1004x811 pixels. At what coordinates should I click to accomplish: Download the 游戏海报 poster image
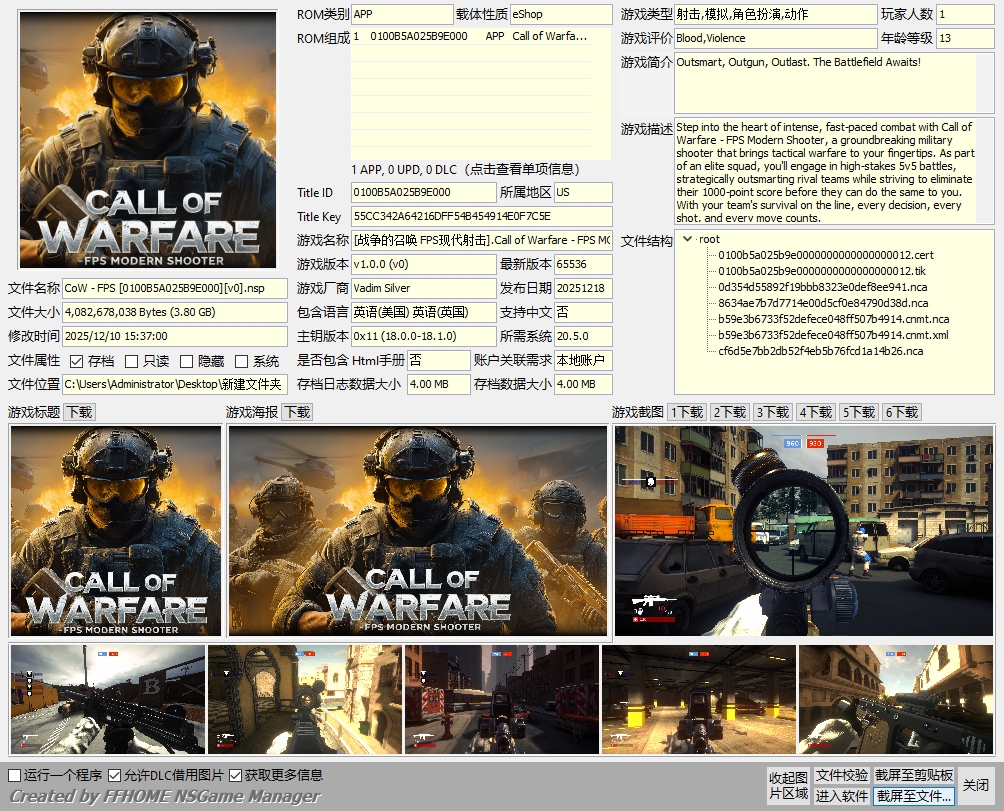pyautogui.click(x=297, y=412)
